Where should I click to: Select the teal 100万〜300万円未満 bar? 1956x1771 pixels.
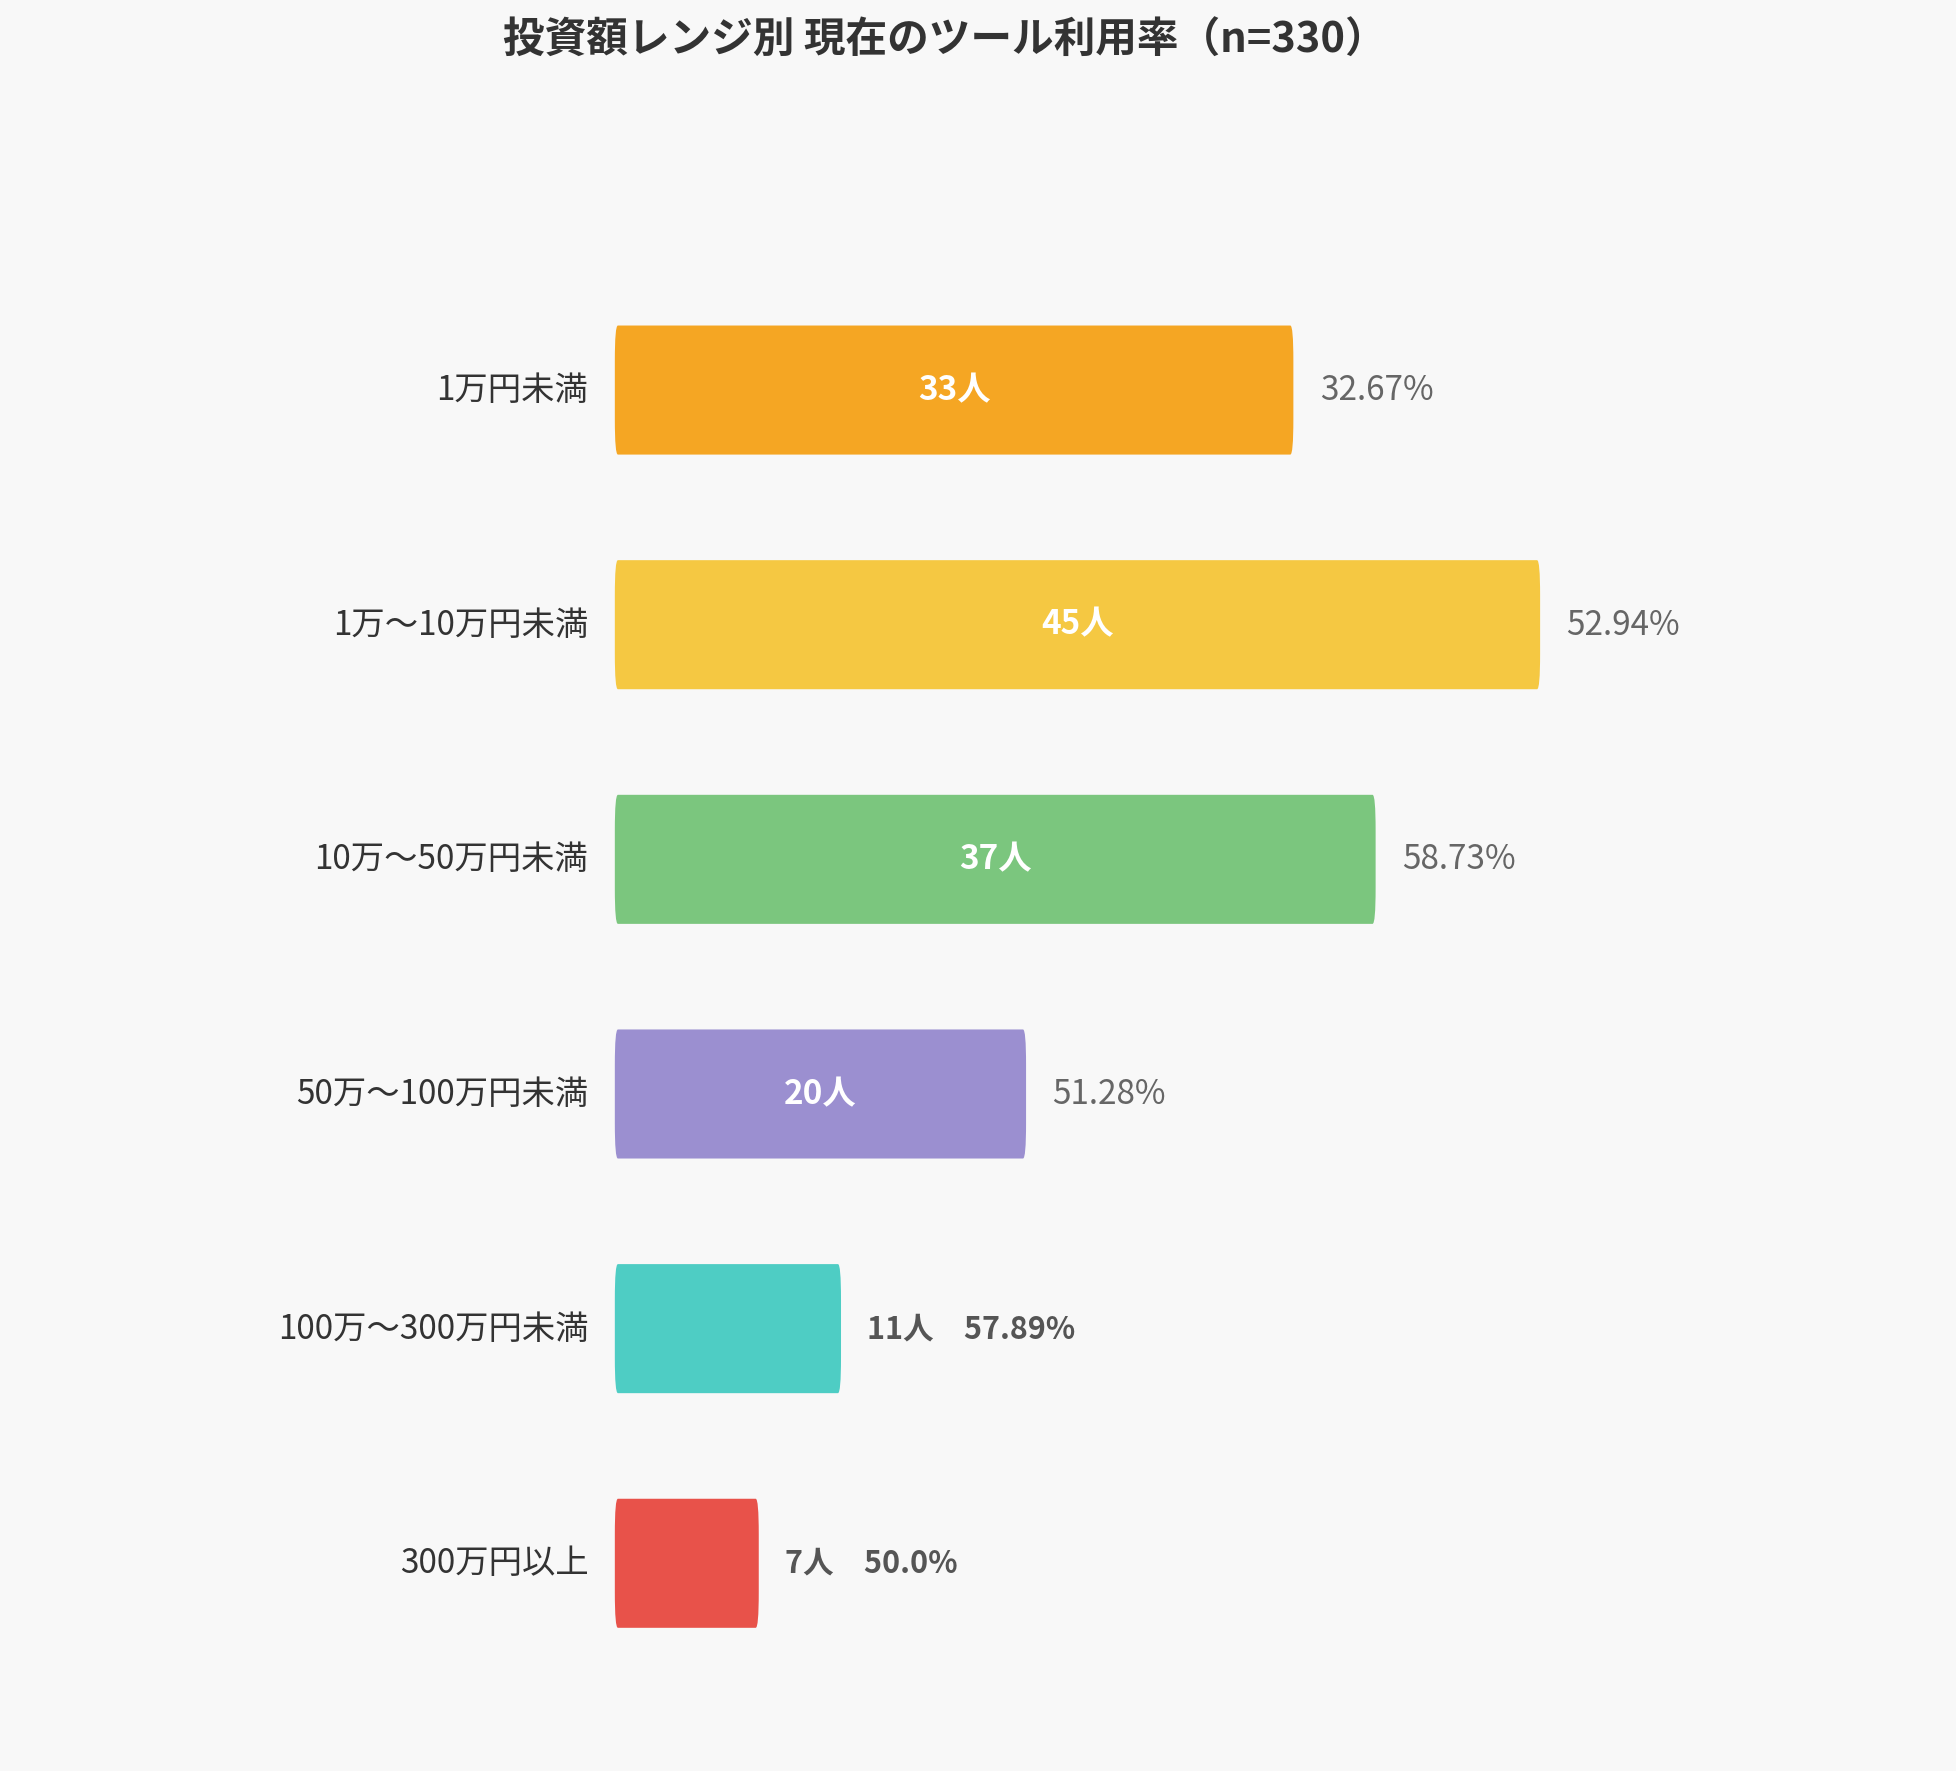[x=727, y=1328]
